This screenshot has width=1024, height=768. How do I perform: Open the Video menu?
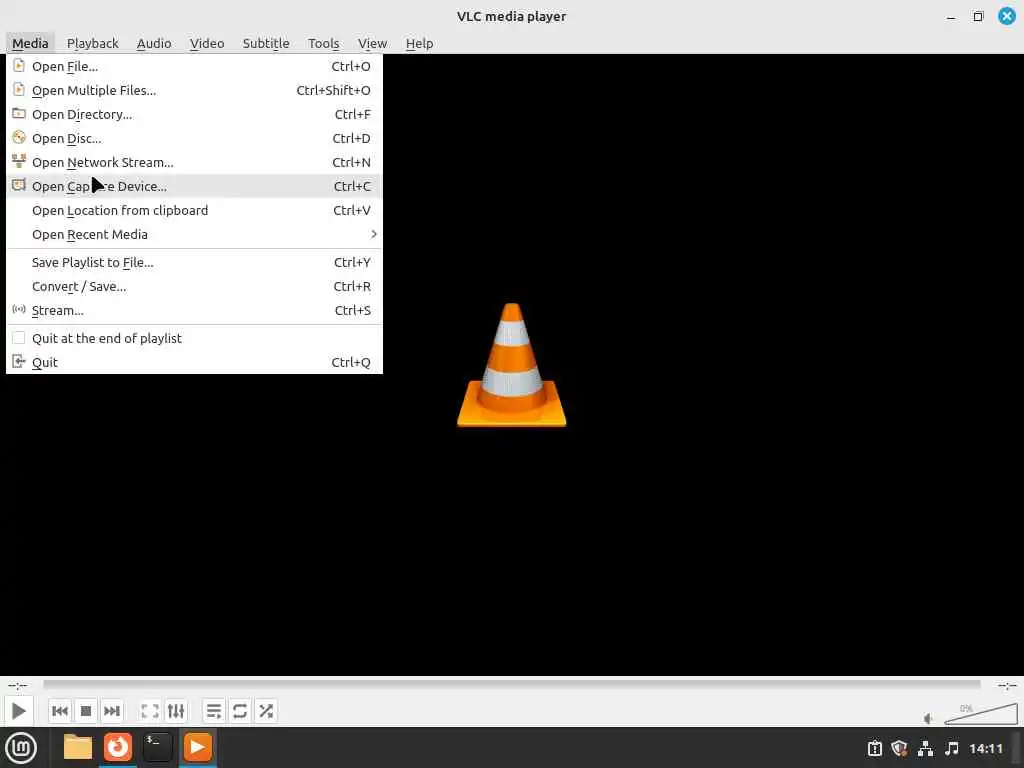coord(207,43)
